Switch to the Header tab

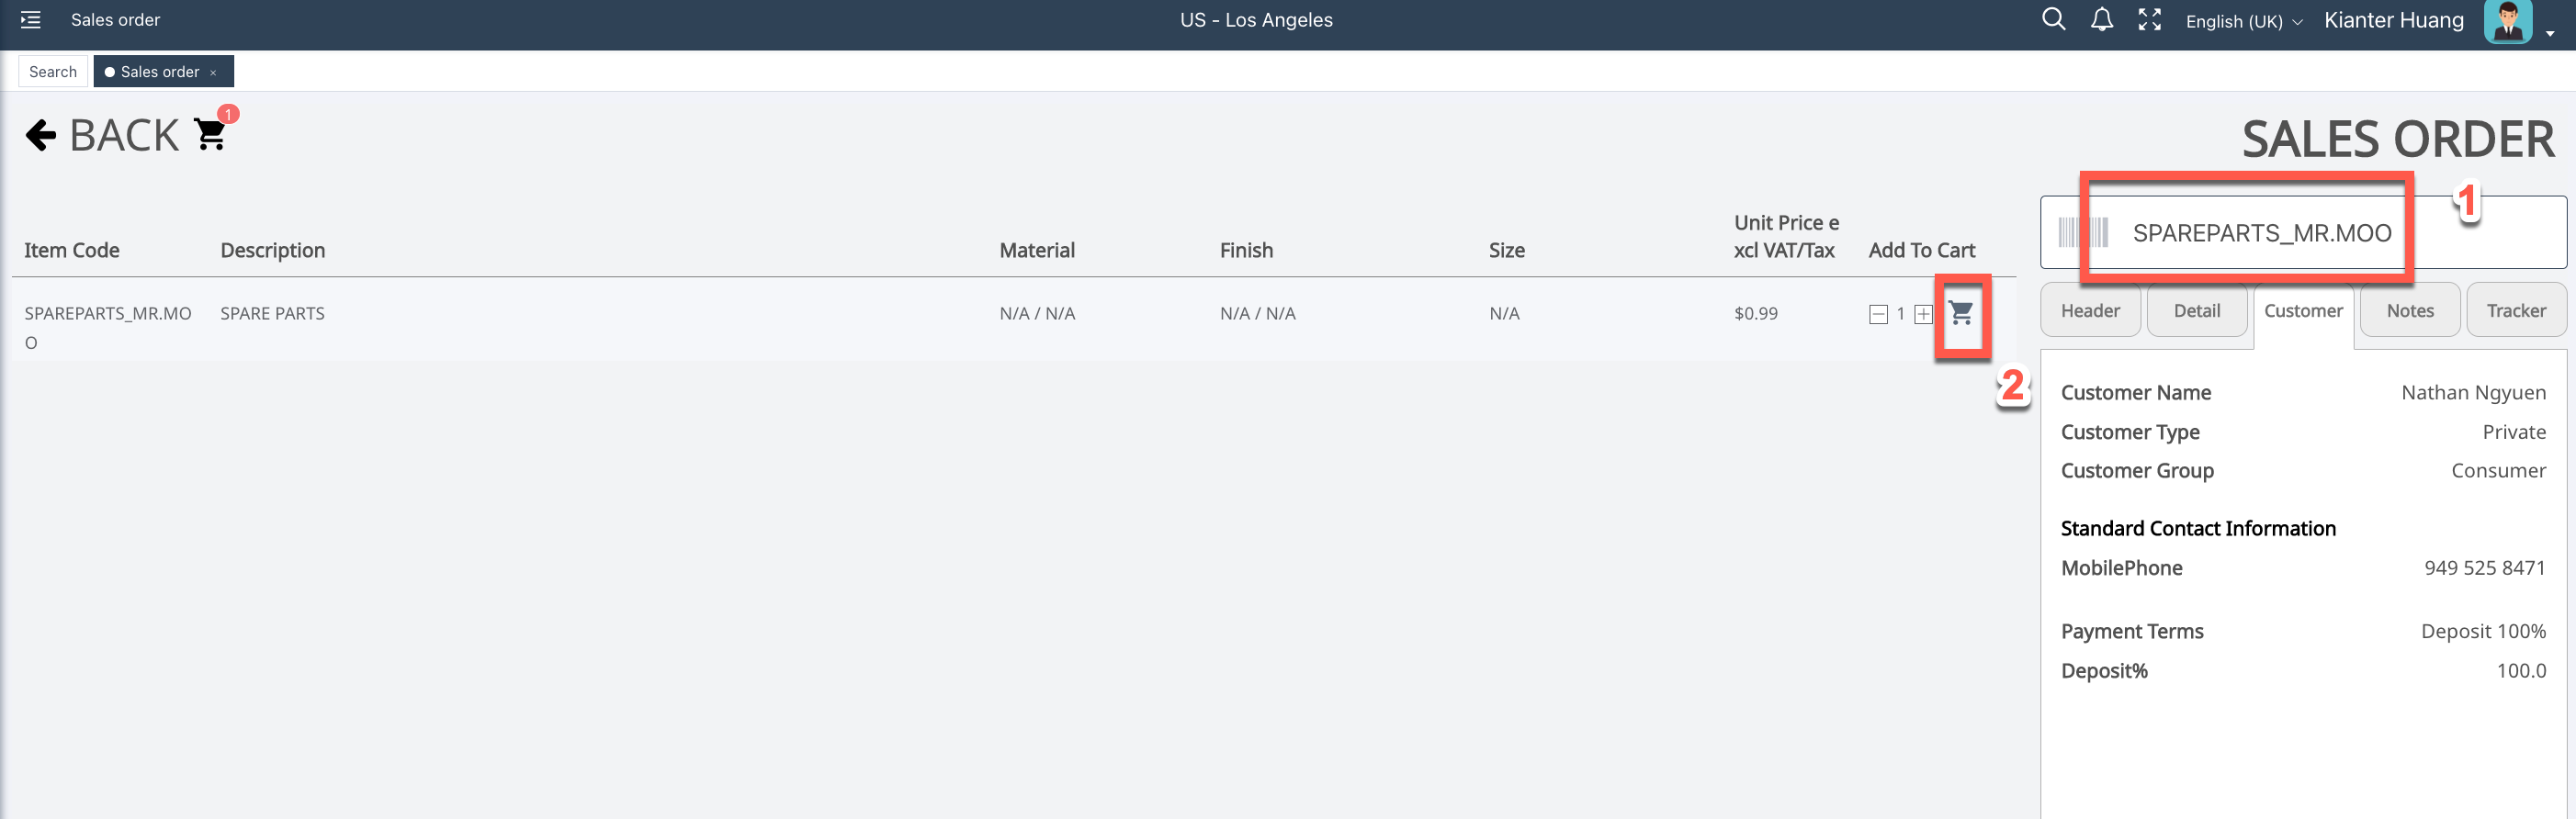click(2090, 311)
